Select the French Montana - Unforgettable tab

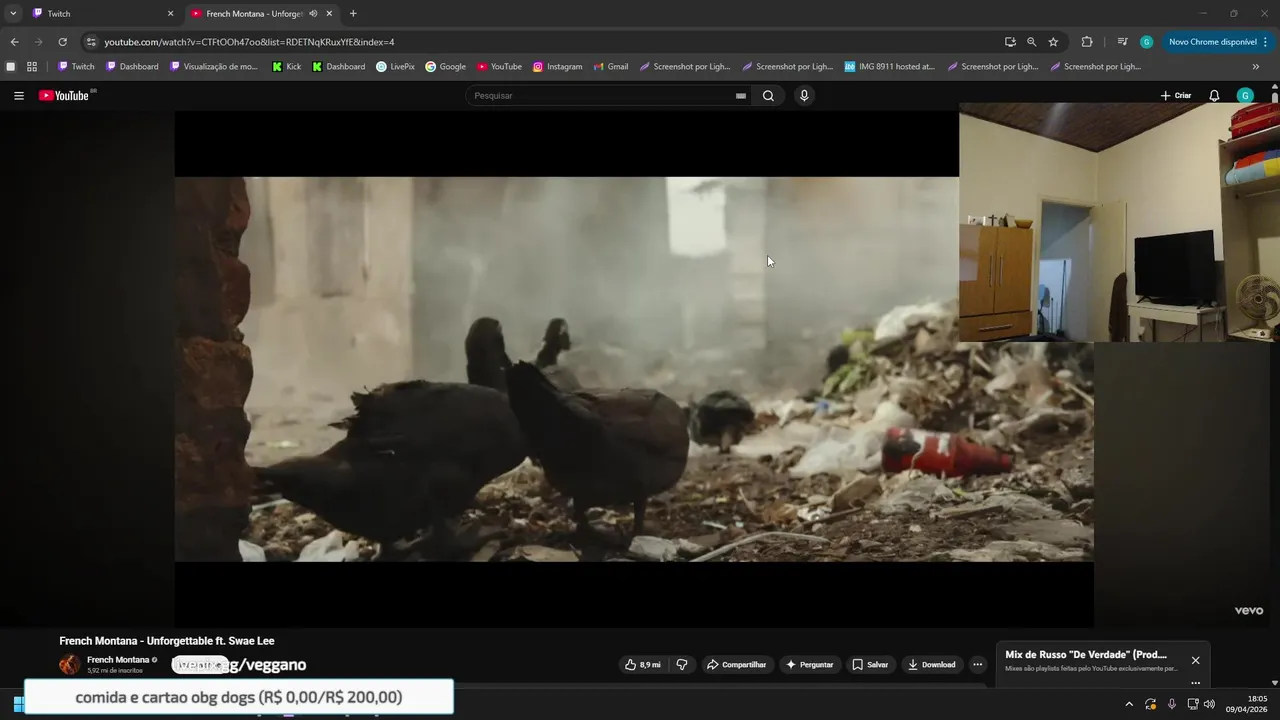click(262, 14)
